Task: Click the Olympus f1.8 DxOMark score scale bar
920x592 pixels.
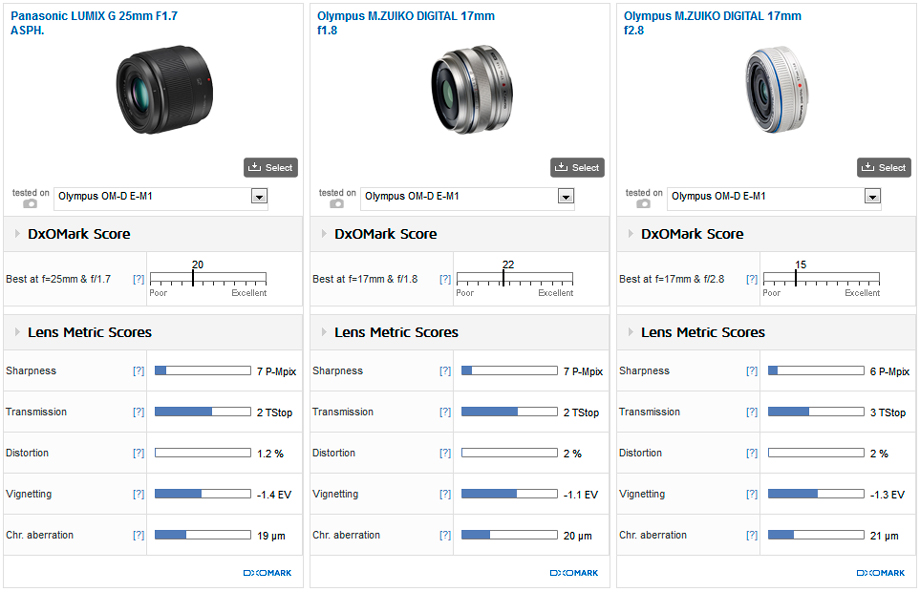Action: (514, 278)
